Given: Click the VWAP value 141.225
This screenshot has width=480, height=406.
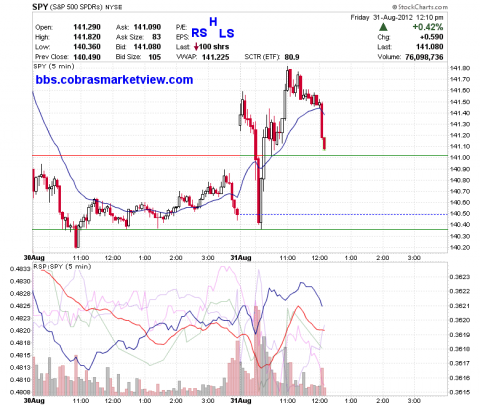Looking at the screenshot, I should pos(215,57).
